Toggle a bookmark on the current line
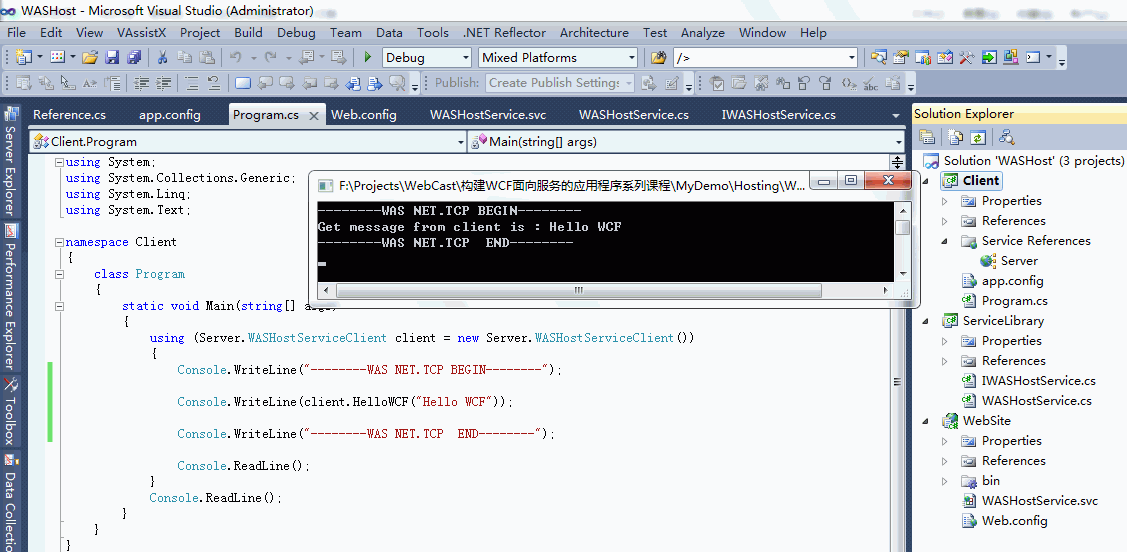 243,83
